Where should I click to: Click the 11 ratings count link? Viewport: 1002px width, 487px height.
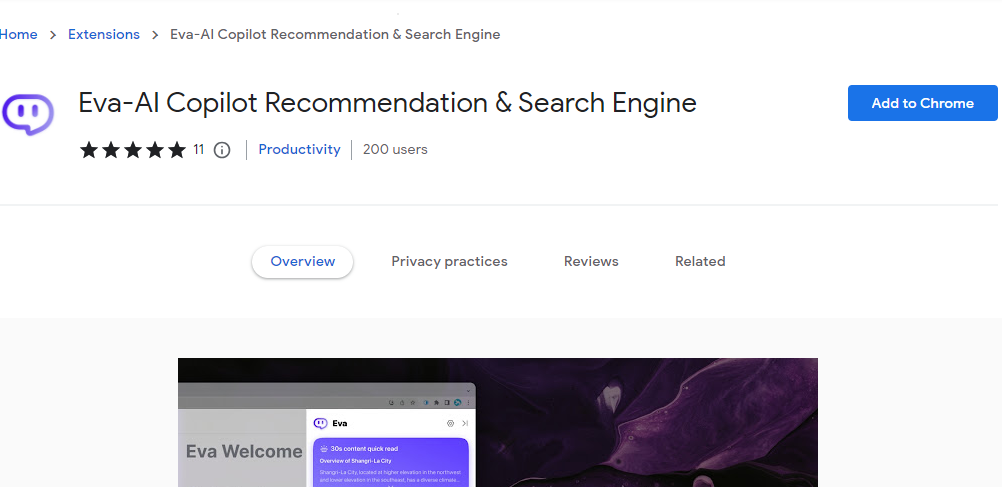(x=198, y=150)
